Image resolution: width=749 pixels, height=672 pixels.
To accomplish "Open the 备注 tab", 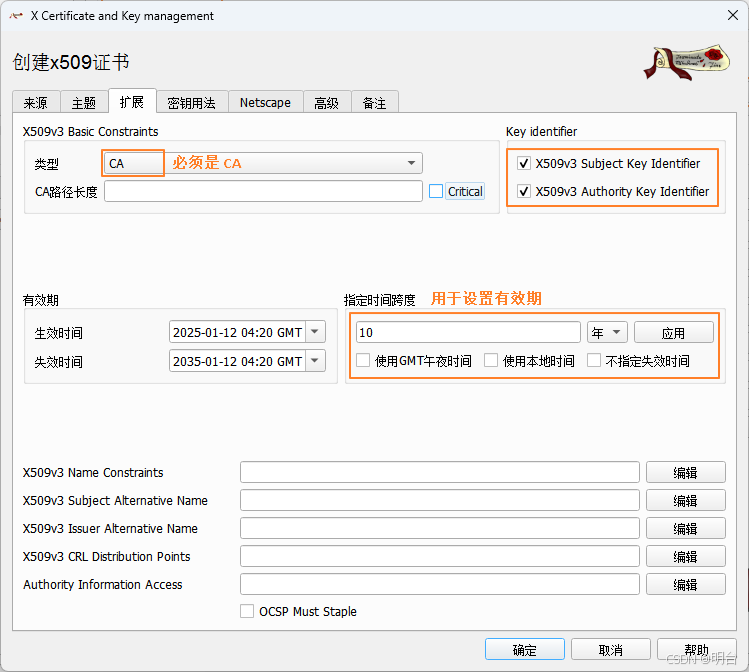I will coord(375,102).
